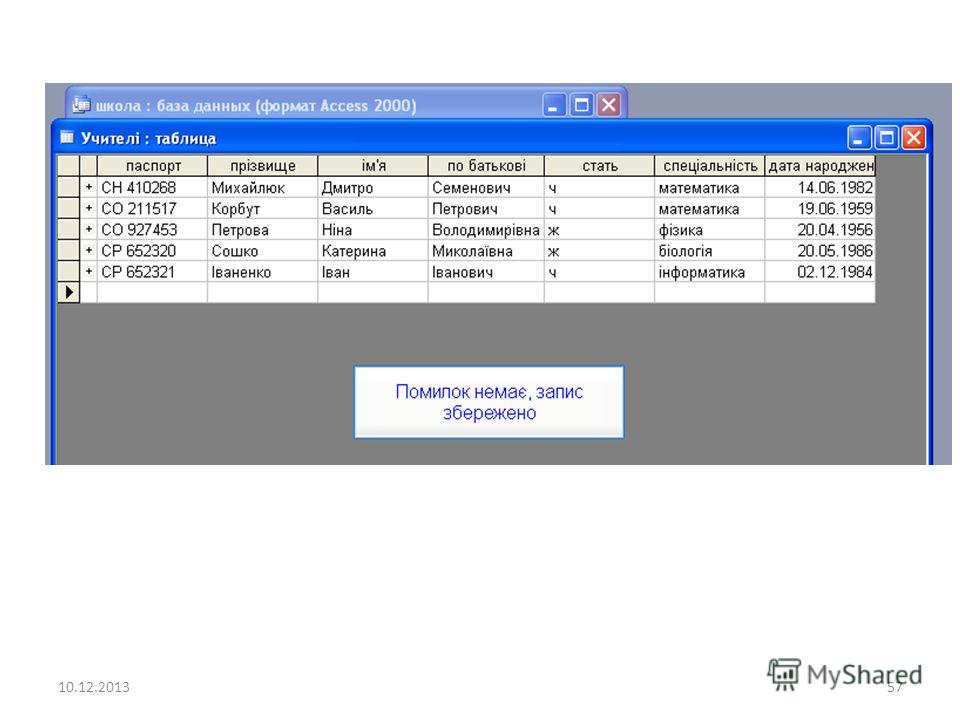960x720 pixels.
Task: Click the surname cell 'Корбут'
Action: point(263,208)
